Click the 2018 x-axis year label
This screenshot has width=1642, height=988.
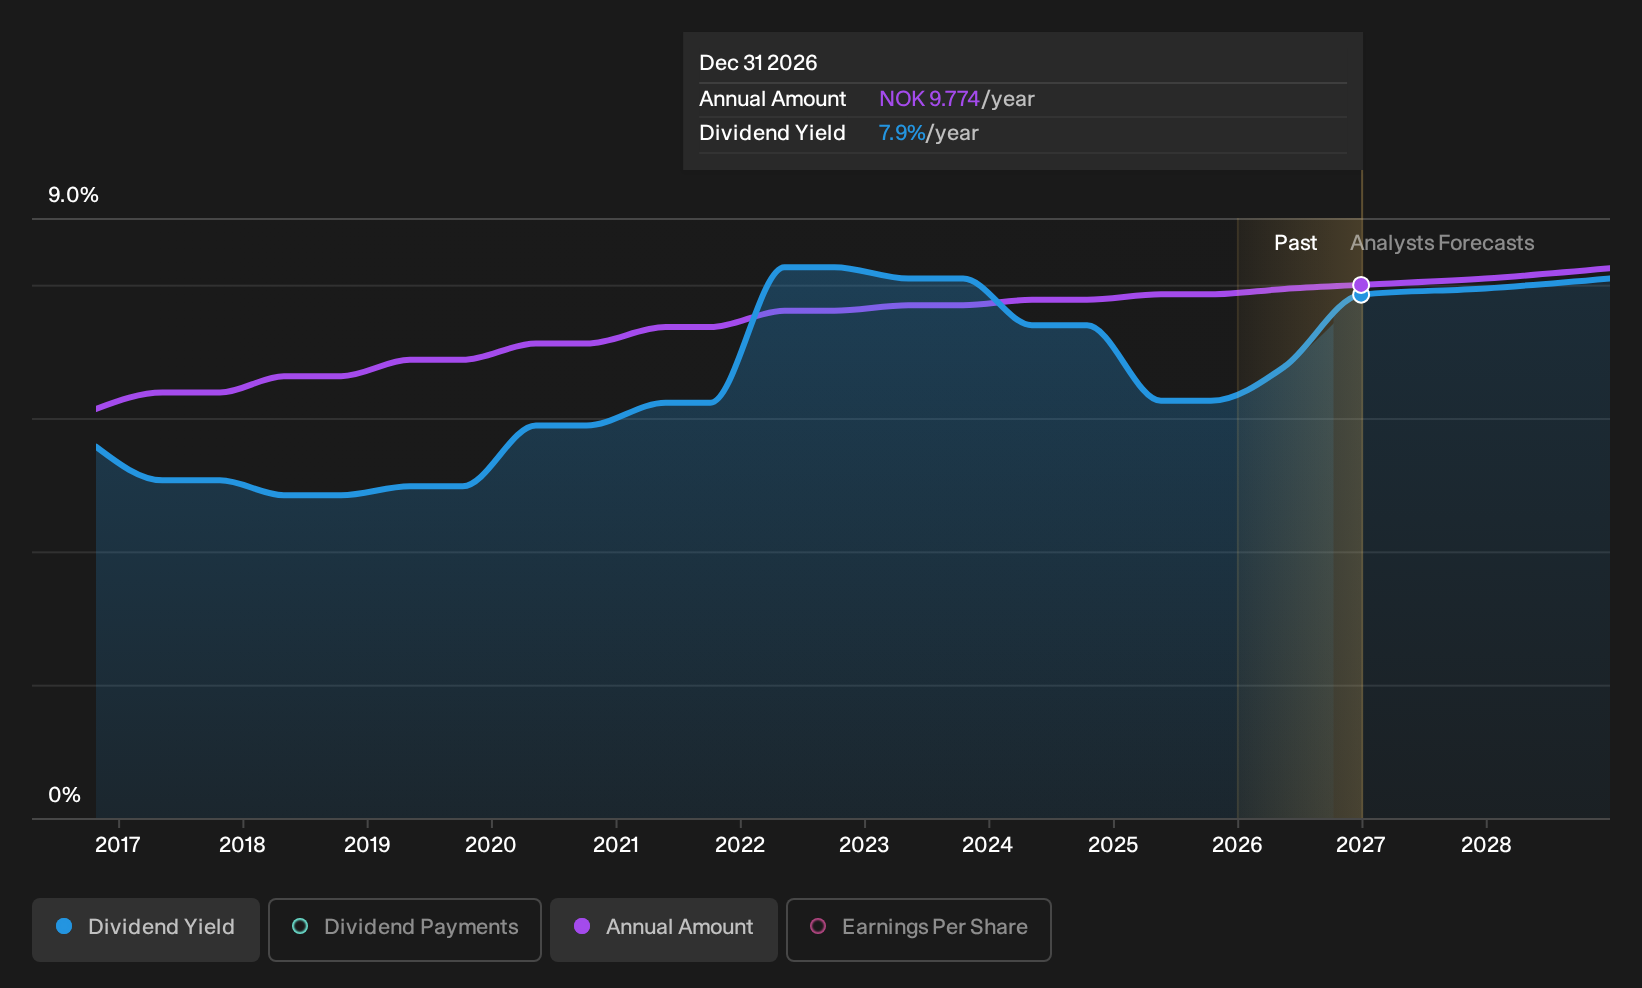(242, 845)
